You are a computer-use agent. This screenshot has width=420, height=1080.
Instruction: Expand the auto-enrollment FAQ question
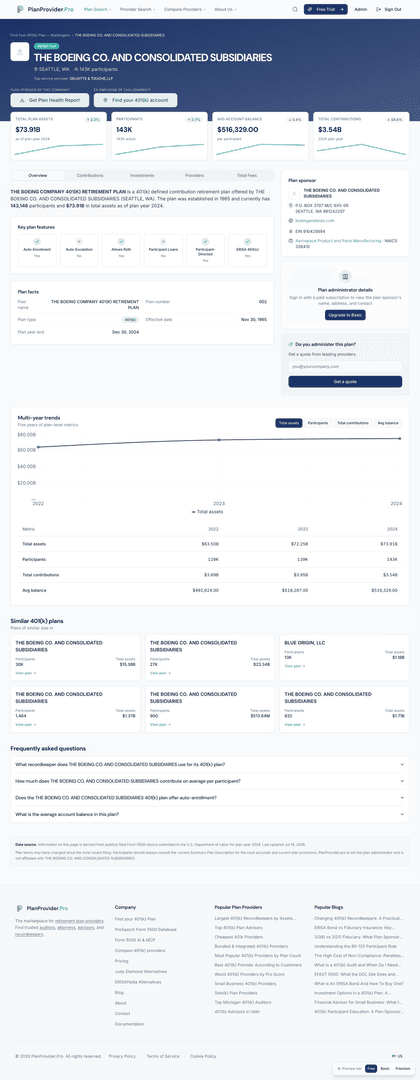point(209,798)
